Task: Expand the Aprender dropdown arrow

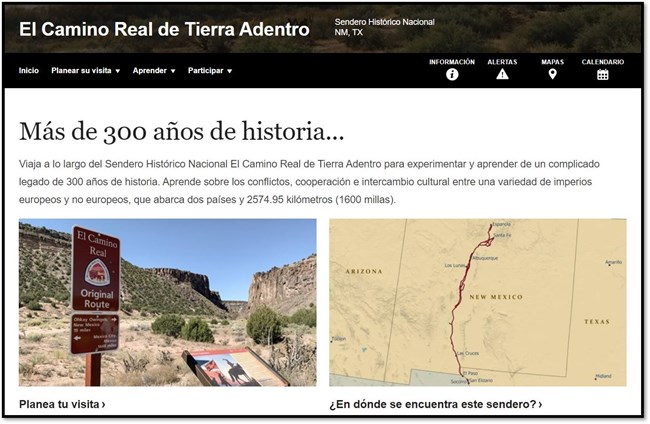Action: (173, 71)
